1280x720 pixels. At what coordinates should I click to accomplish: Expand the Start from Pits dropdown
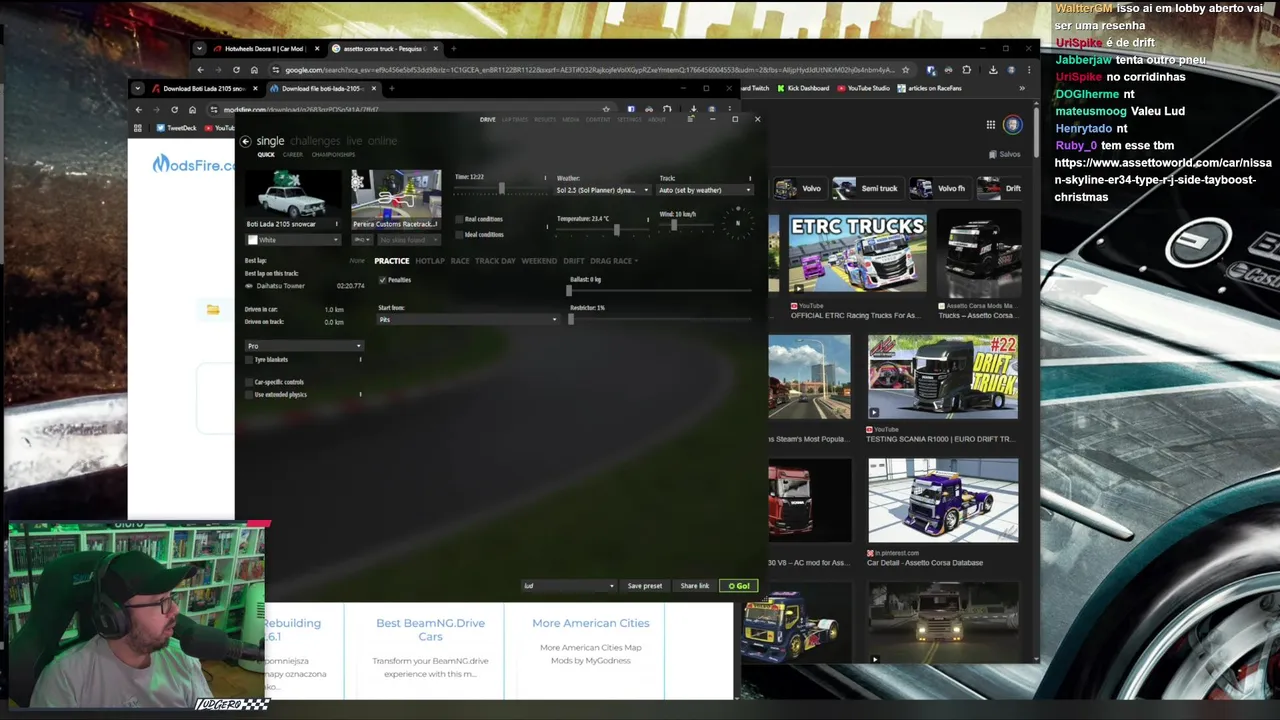[467, 320]
